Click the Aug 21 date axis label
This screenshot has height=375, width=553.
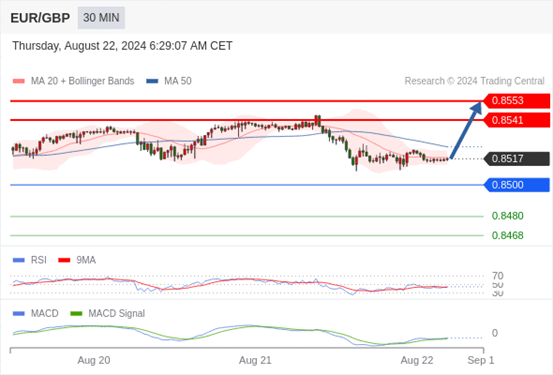click(x=255, y=361)
